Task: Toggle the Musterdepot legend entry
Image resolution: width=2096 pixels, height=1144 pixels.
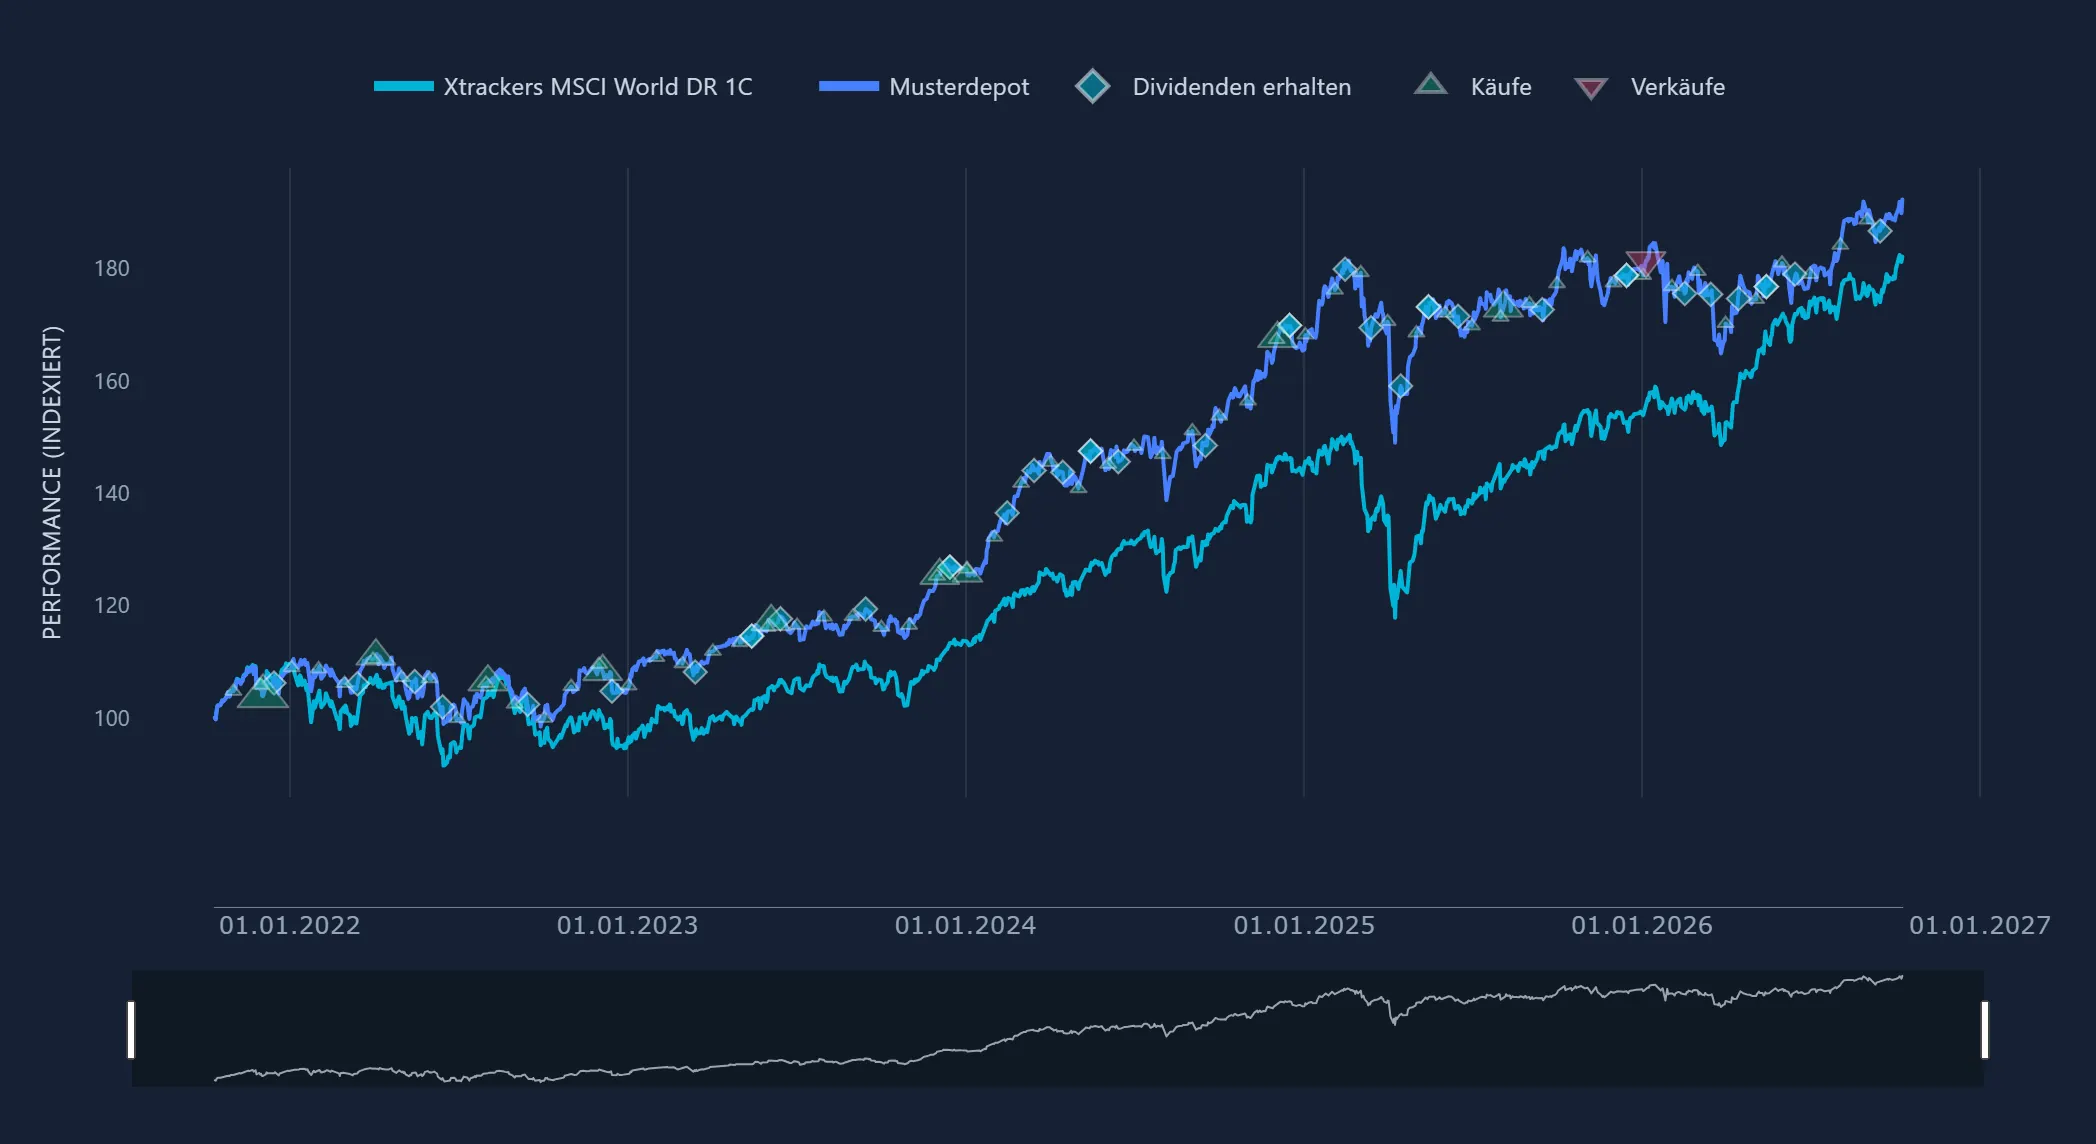Action: (x=924, y=87)
